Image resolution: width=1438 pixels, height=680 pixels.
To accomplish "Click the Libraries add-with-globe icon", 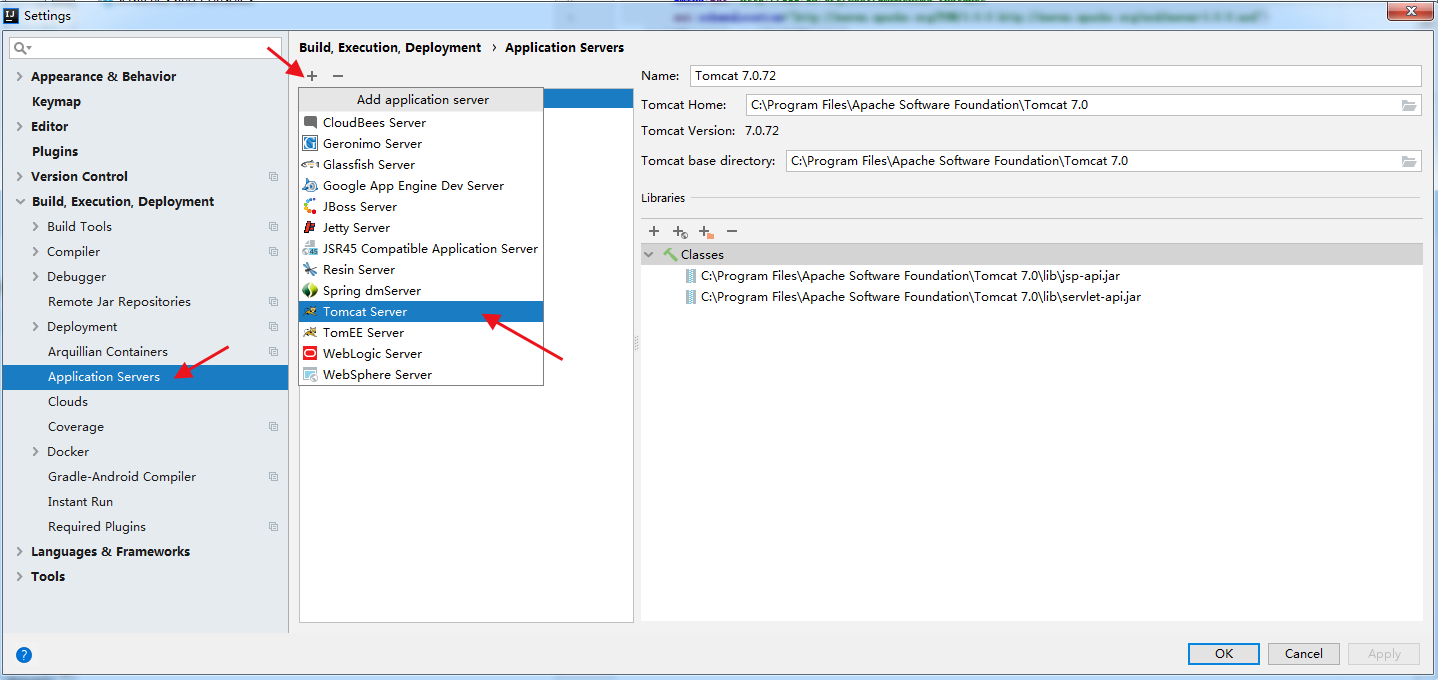I will [680, 231].
